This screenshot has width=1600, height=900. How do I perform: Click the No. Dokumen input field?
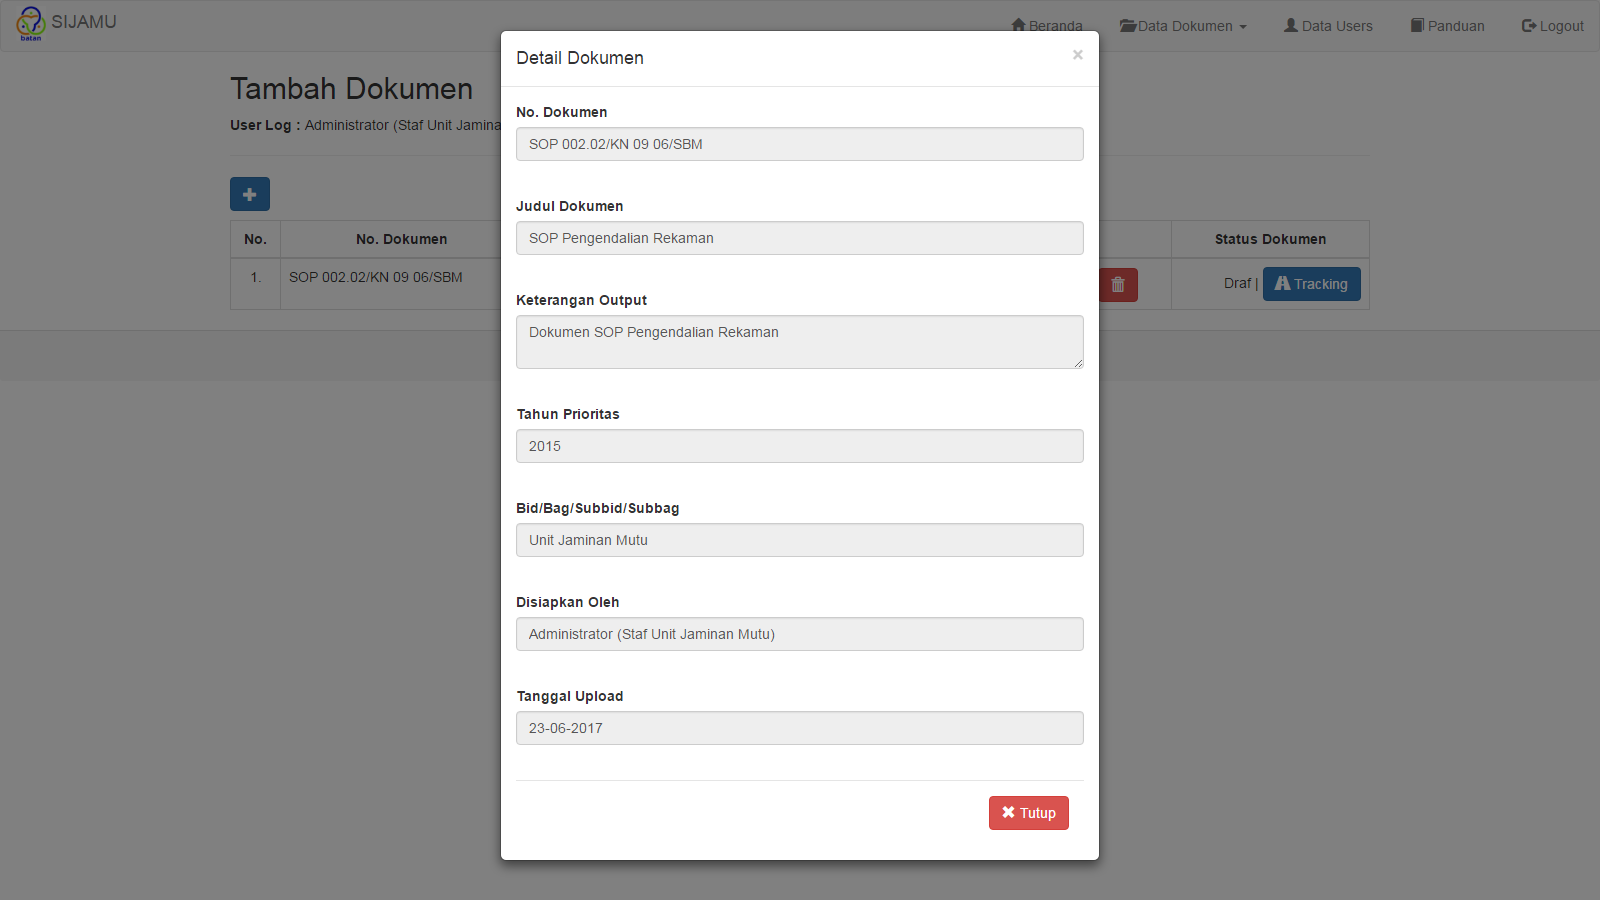coord(800,144)
